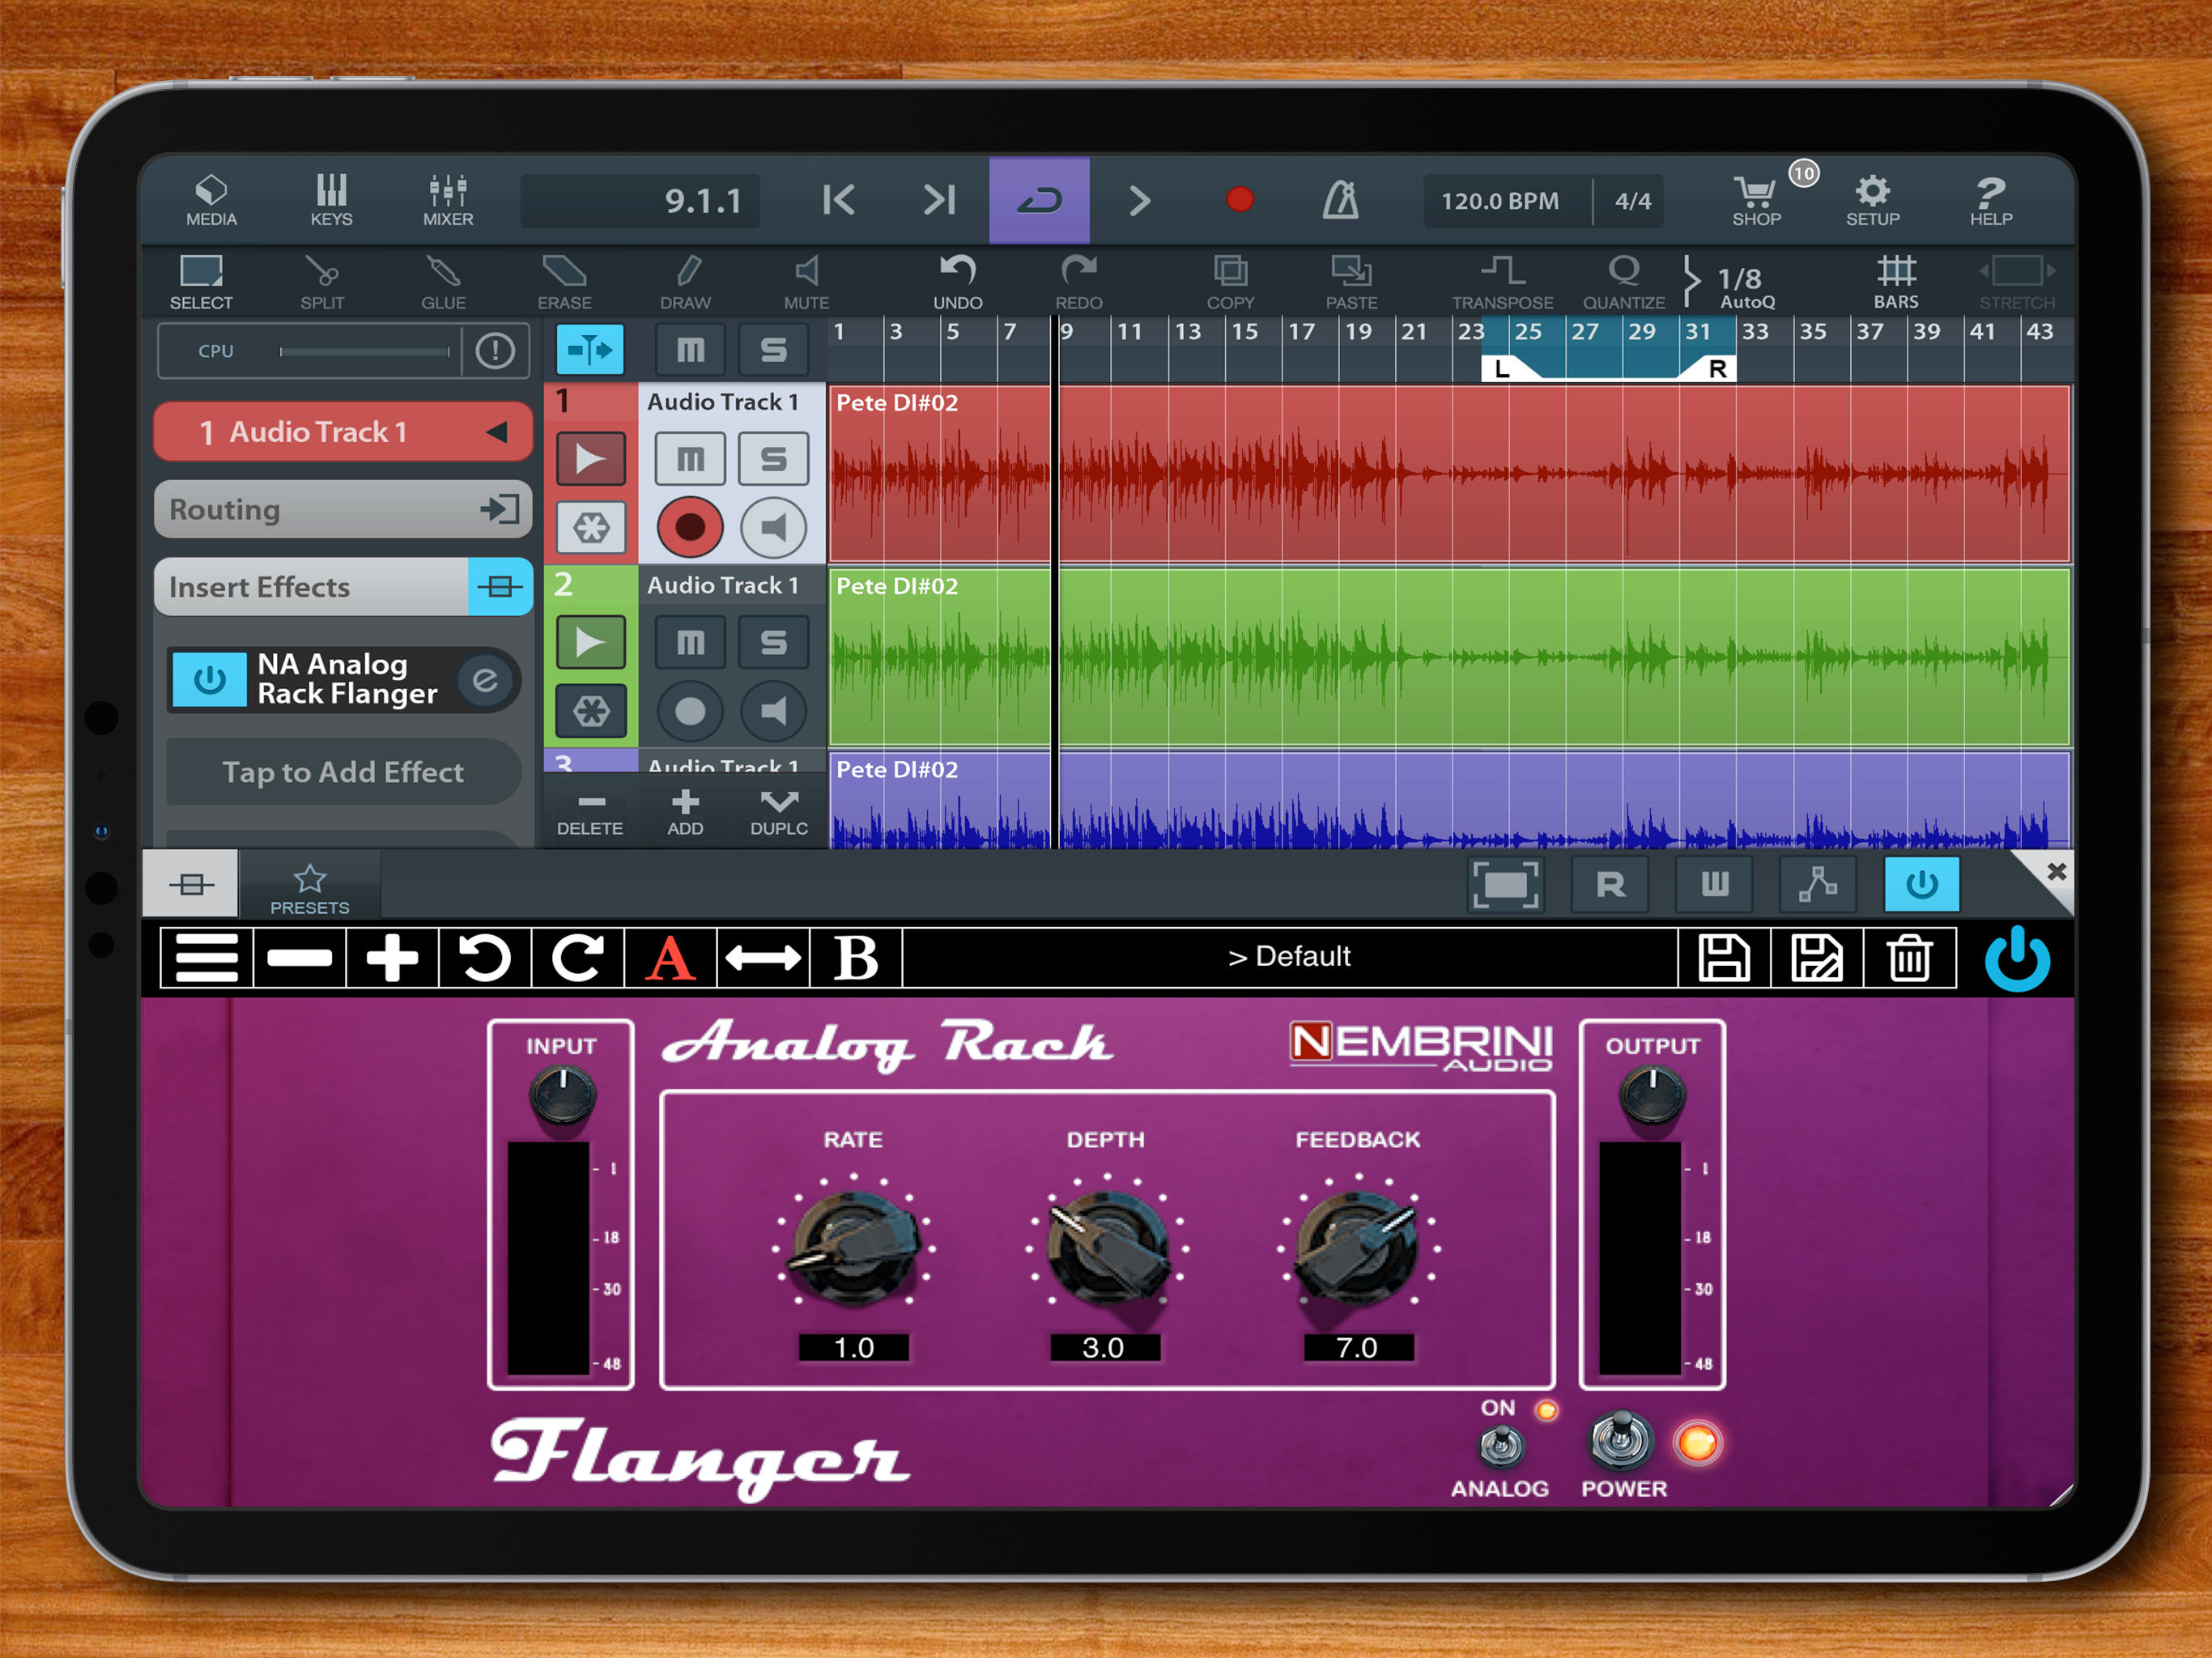This screenshot has height=1658, width=2212.
Task: Open the Mixer view
Action: click(x=447, y=200)
